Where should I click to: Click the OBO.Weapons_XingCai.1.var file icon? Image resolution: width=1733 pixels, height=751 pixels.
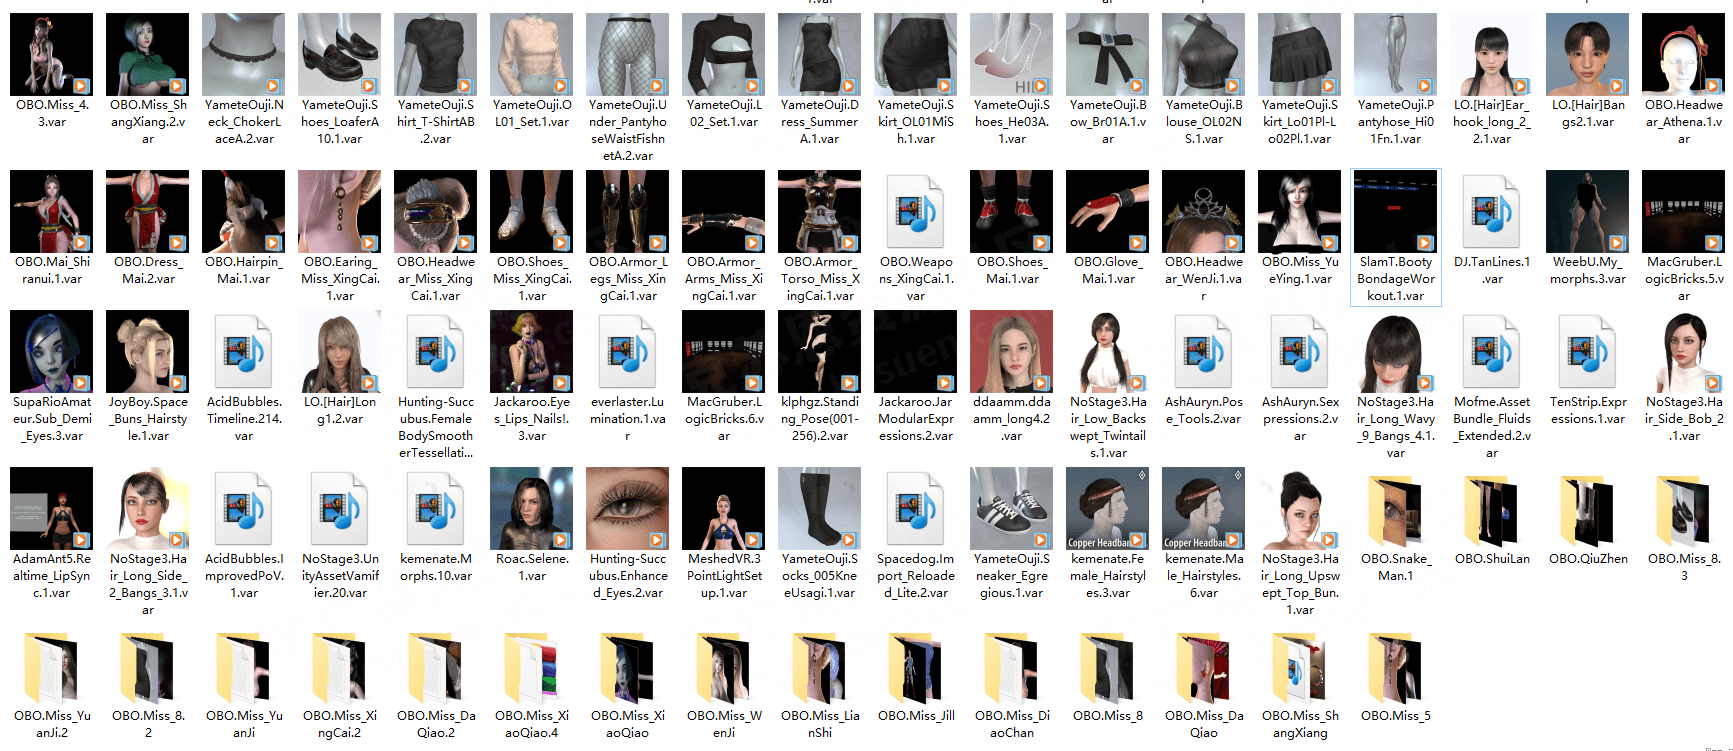915,212
